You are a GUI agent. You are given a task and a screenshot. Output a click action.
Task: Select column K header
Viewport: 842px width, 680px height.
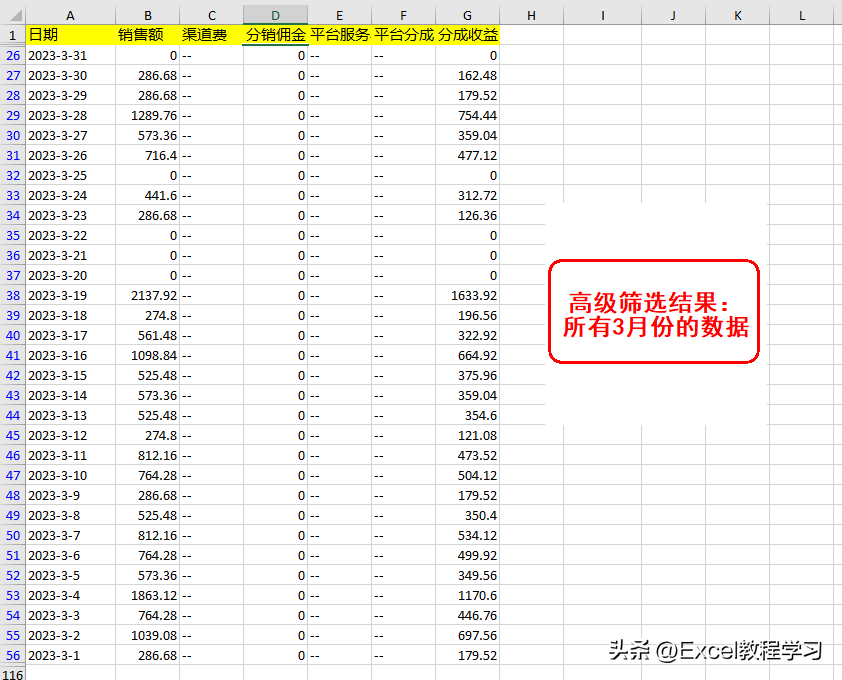(737, 16)
